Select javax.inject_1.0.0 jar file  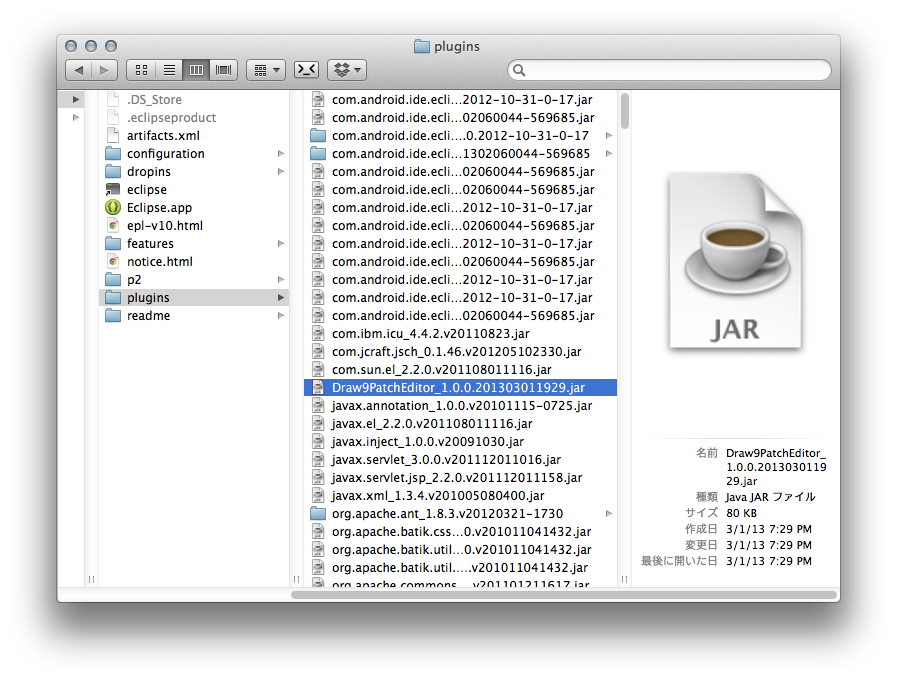(x=427, y=442)
